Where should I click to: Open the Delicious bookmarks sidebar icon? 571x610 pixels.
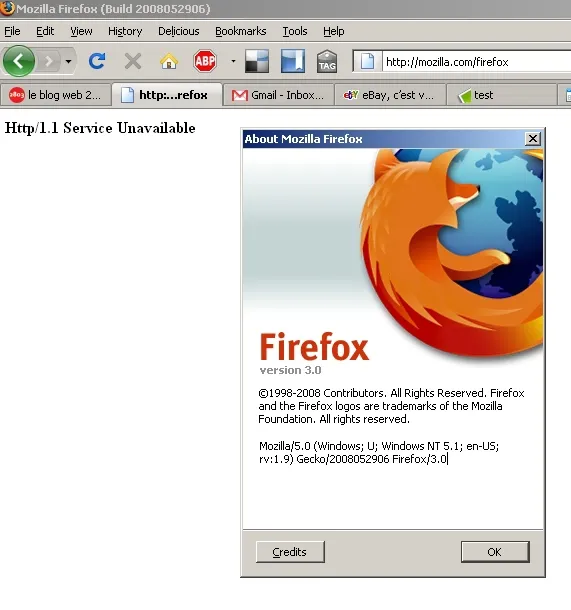[x=293, y=61]
